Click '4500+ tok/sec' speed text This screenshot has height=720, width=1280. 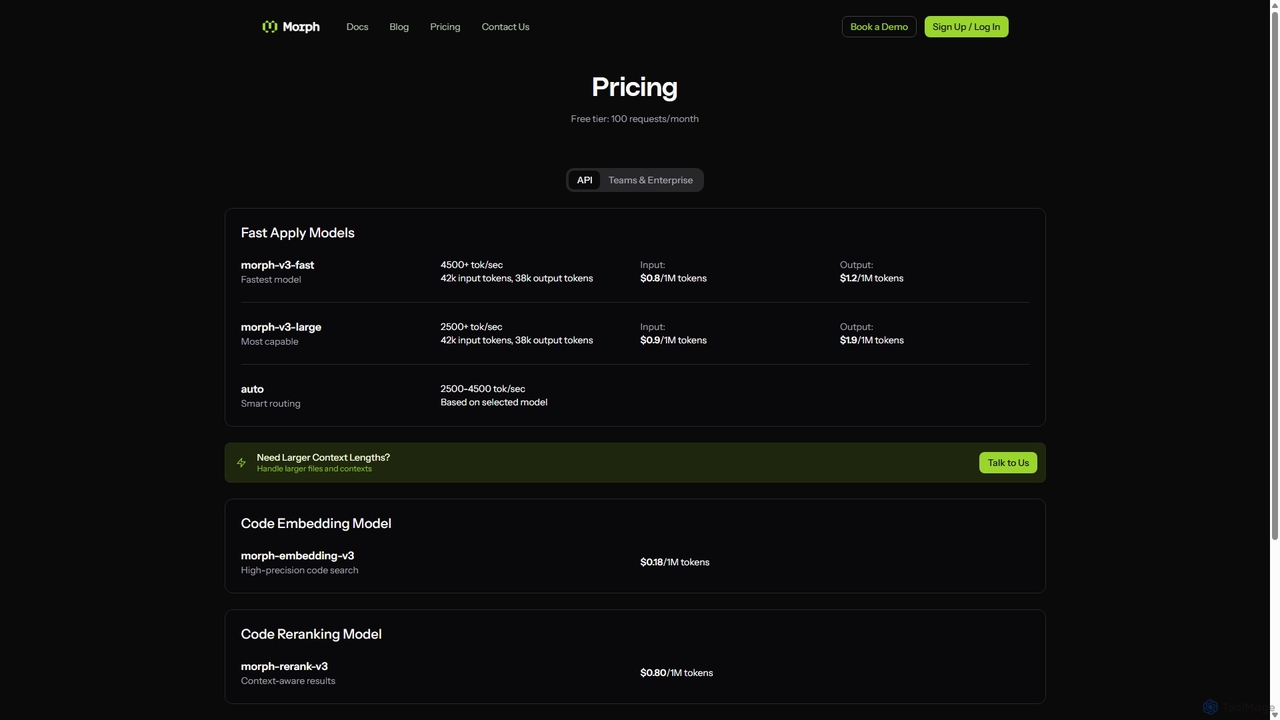[471, 265]
